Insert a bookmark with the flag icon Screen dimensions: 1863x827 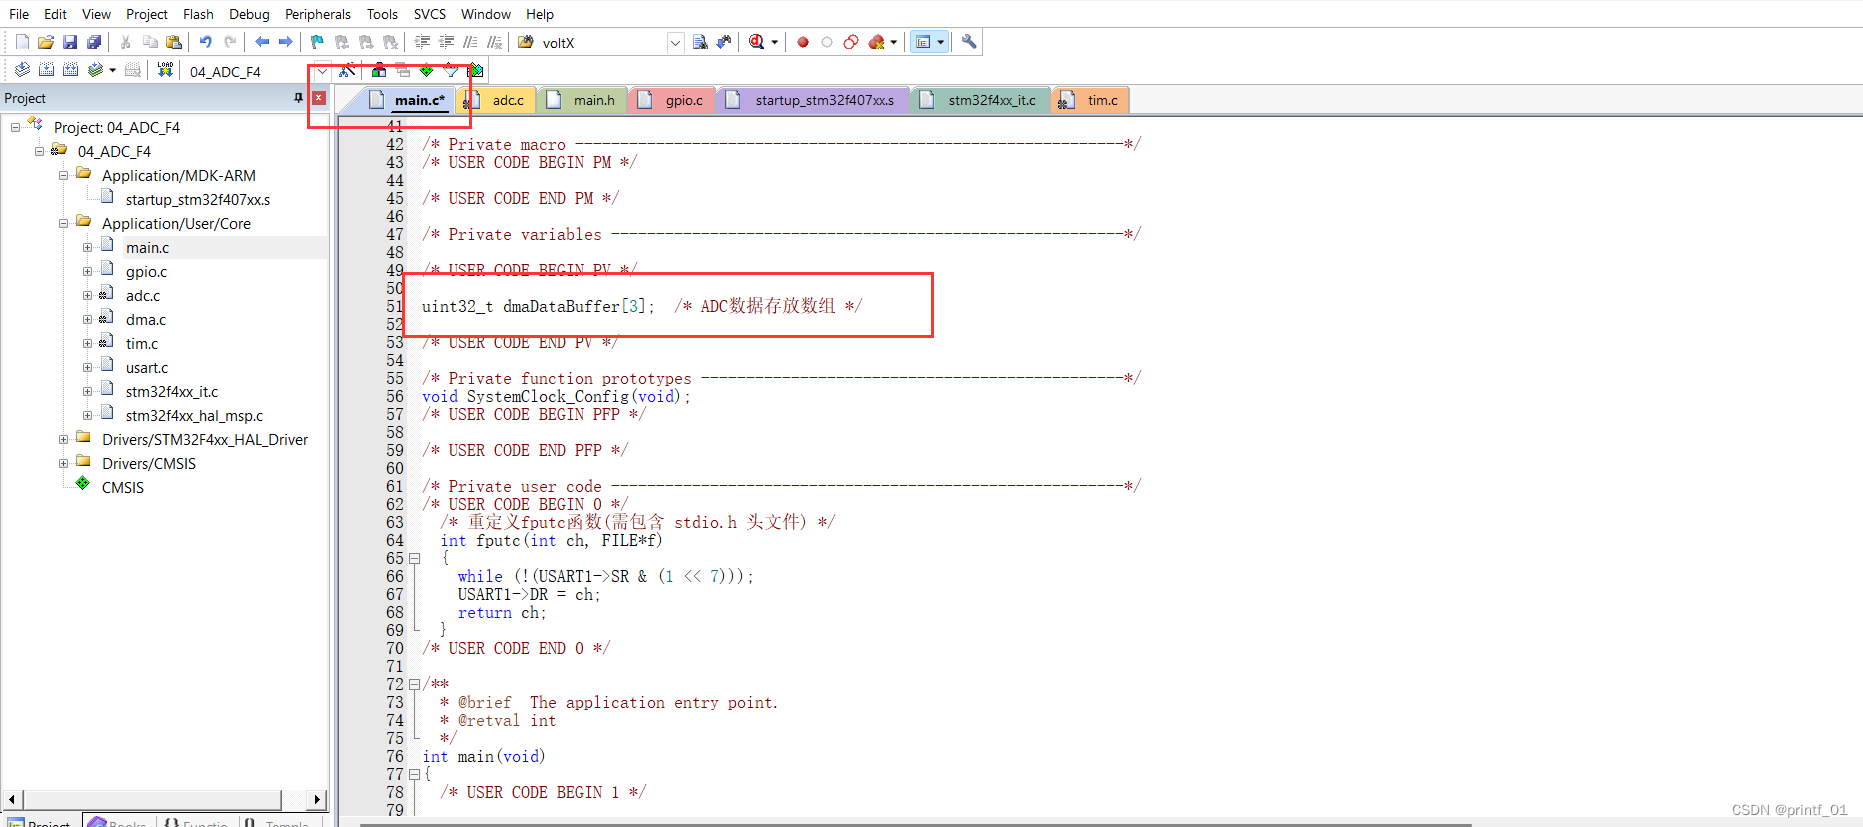pos(318,42)
